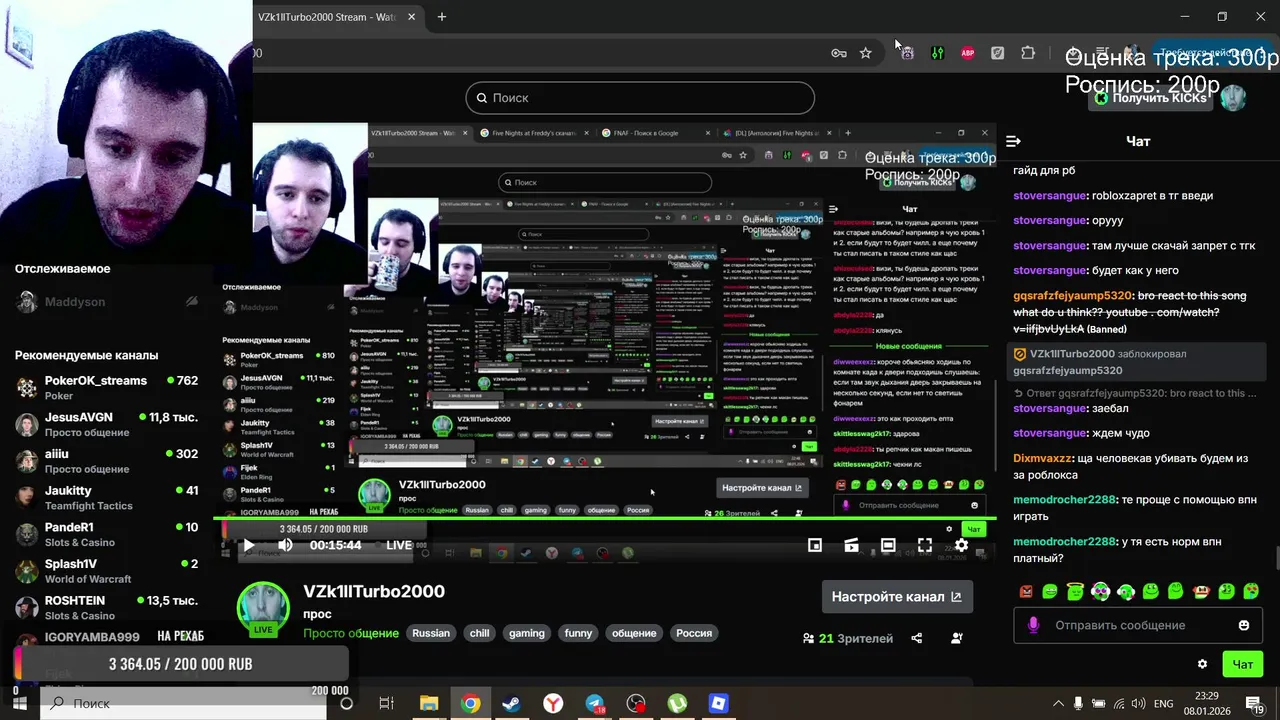The height and width of the screenshot is (720, 1280).
Task: Click the play button on the main video player
Action: coord(248,545)
